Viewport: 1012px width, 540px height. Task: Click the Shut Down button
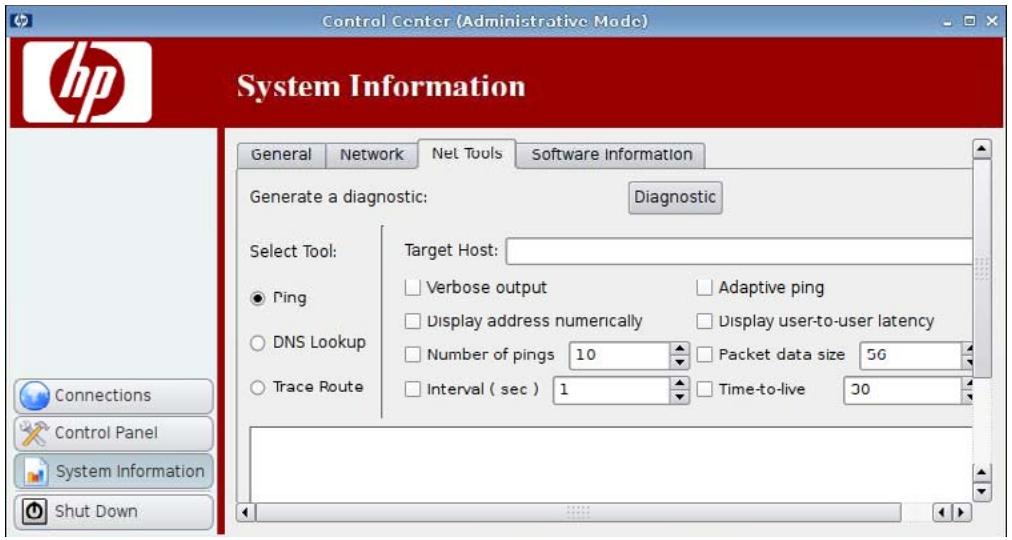click(114, 512)
